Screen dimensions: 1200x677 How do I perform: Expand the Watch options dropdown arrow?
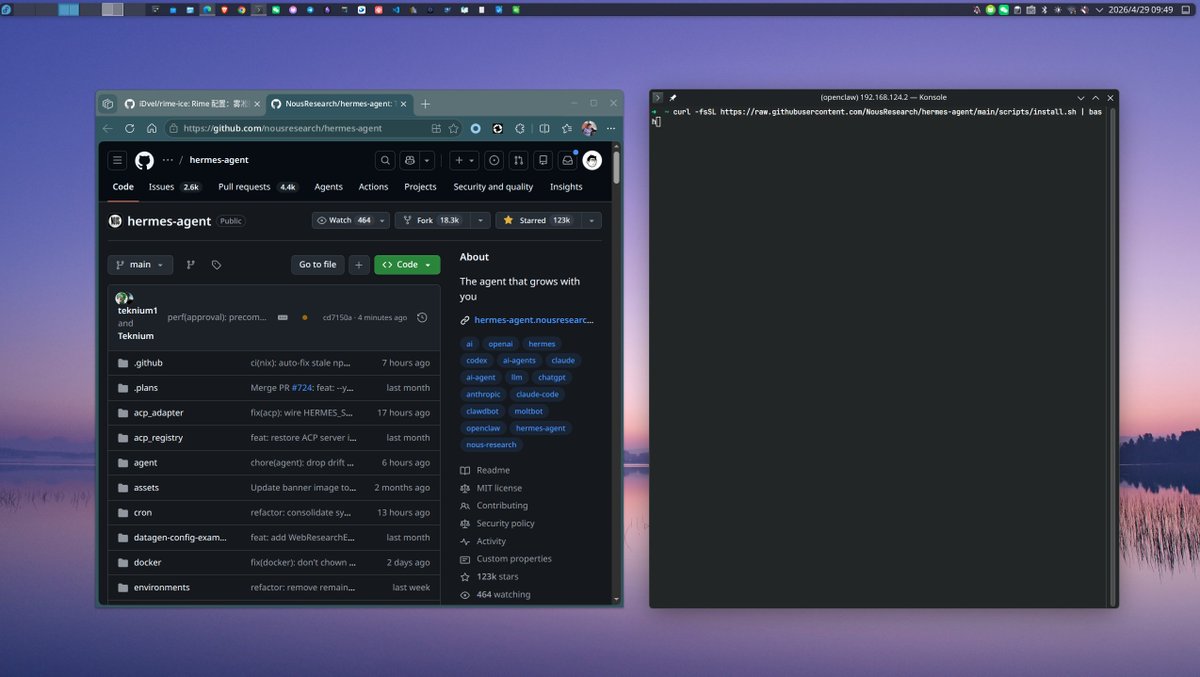point(383,220)
